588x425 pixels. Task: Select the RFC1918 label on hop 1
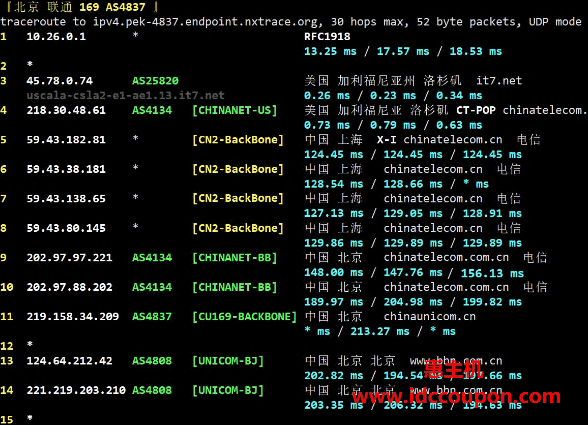coord(327,36)
